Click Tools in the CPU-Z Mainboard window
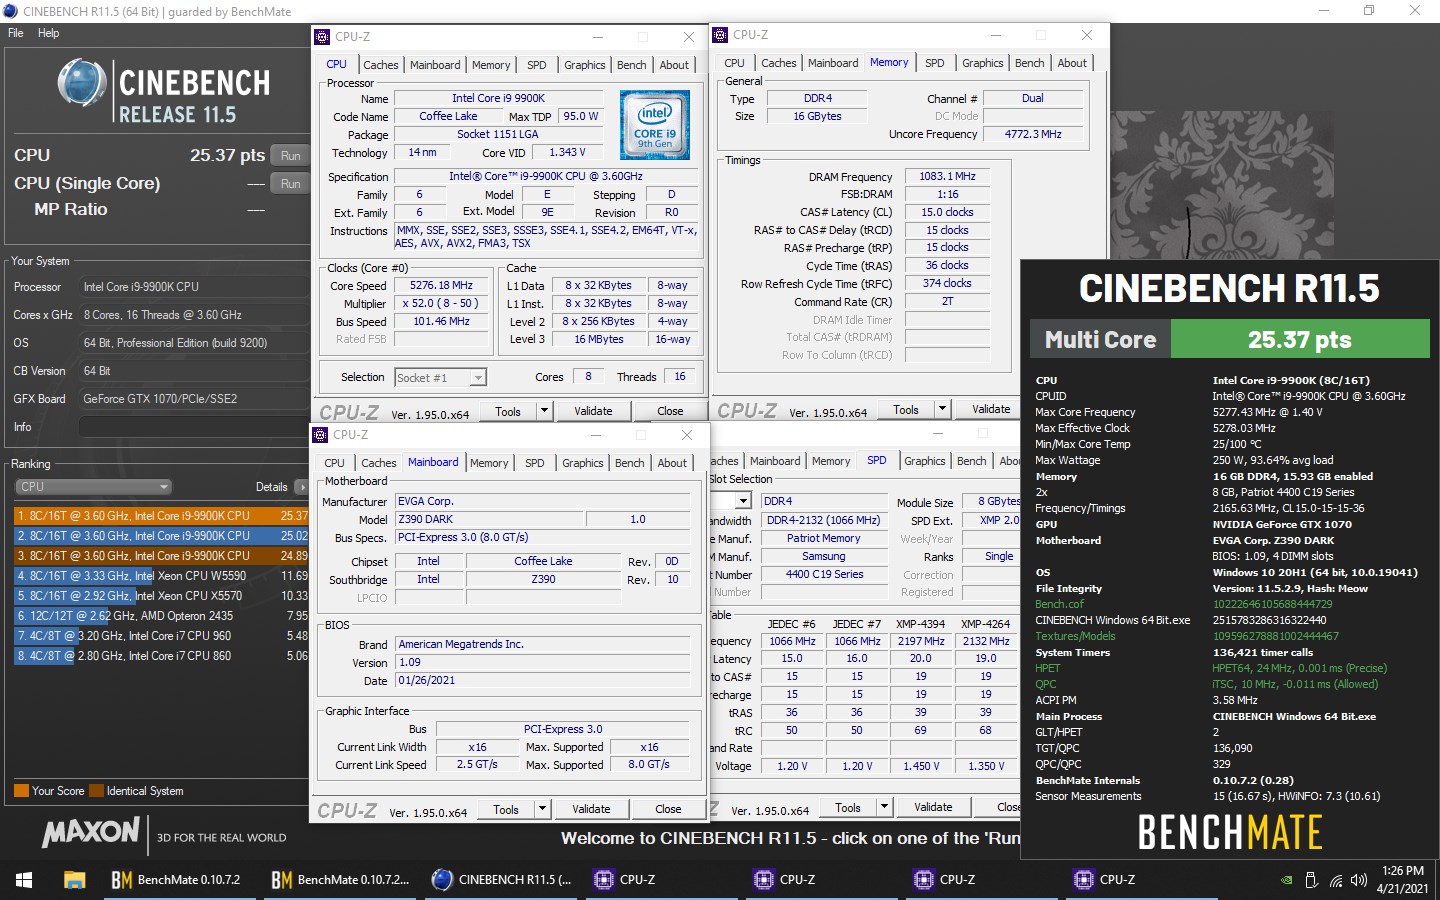 [506, 809]
